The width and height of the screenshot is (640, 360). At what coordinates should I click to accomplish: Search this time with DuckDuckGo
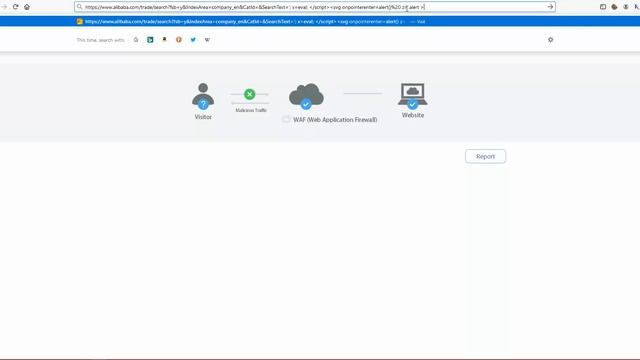click(x=179, y=40)
